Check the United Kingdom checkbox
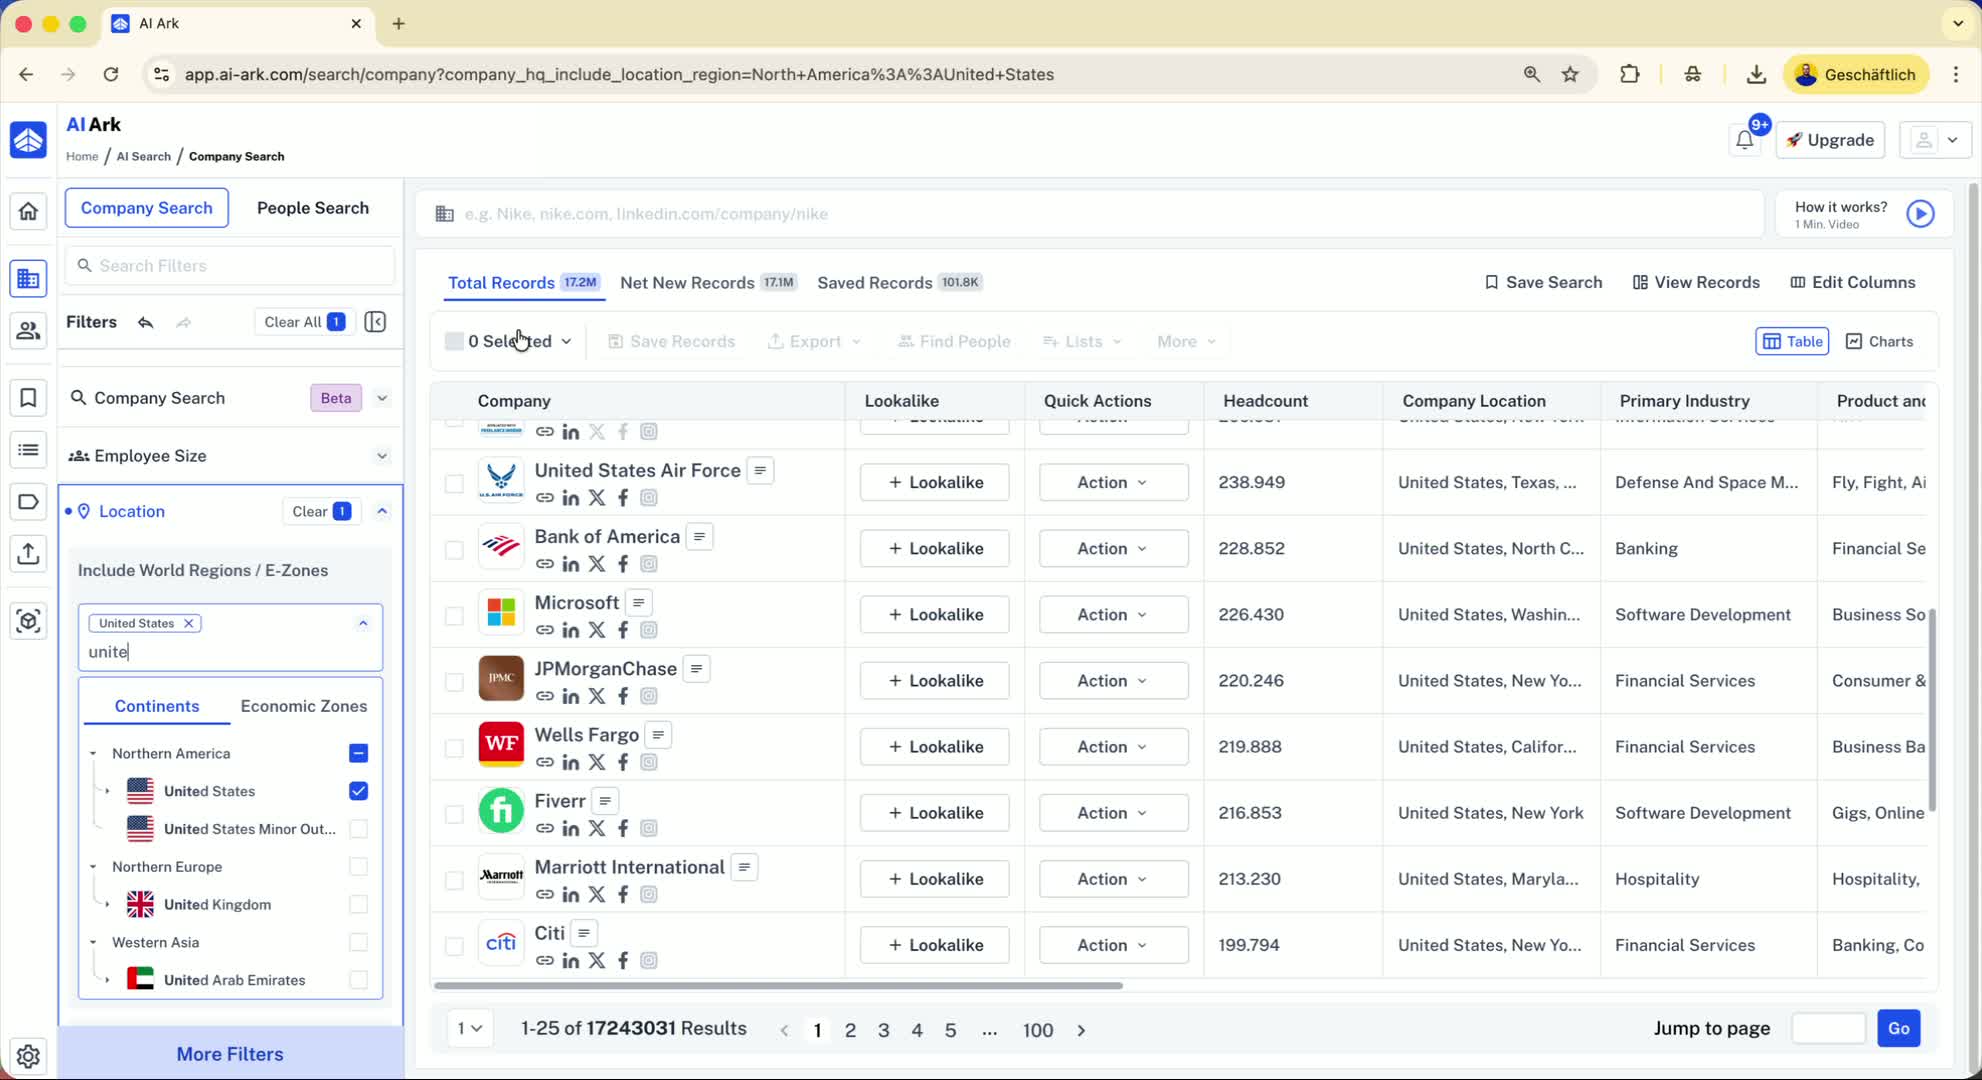Image resolution: width=1982 pixels, height=1080 pixels. tap(358, 904)
